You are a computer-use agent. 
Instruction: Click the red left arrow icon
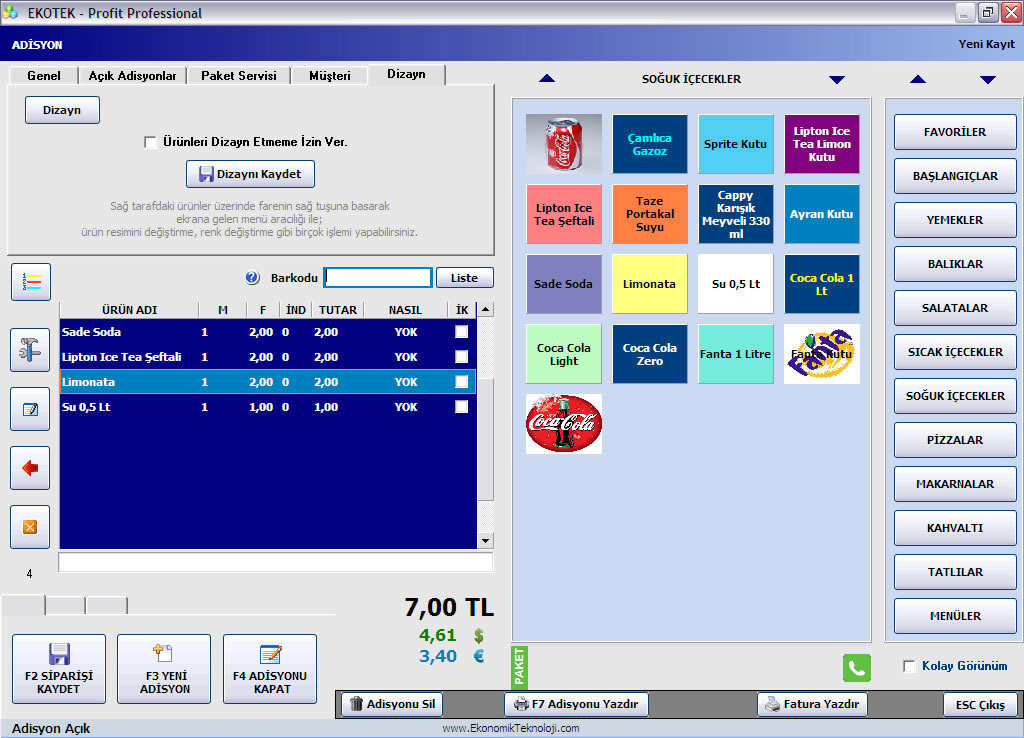click(30, 468)
